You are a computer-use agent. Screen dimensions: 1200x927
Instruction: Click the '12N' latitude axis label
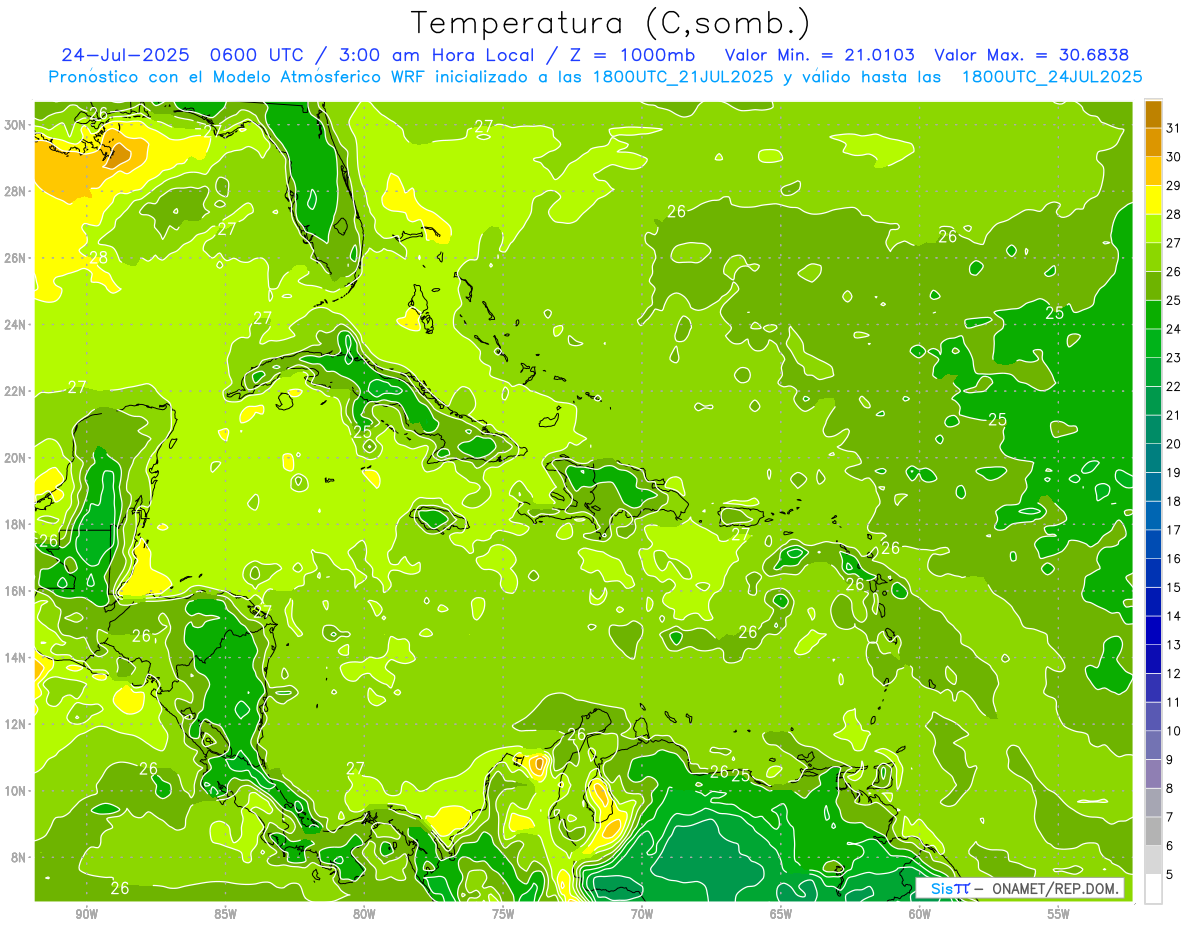tap(17, 724)
